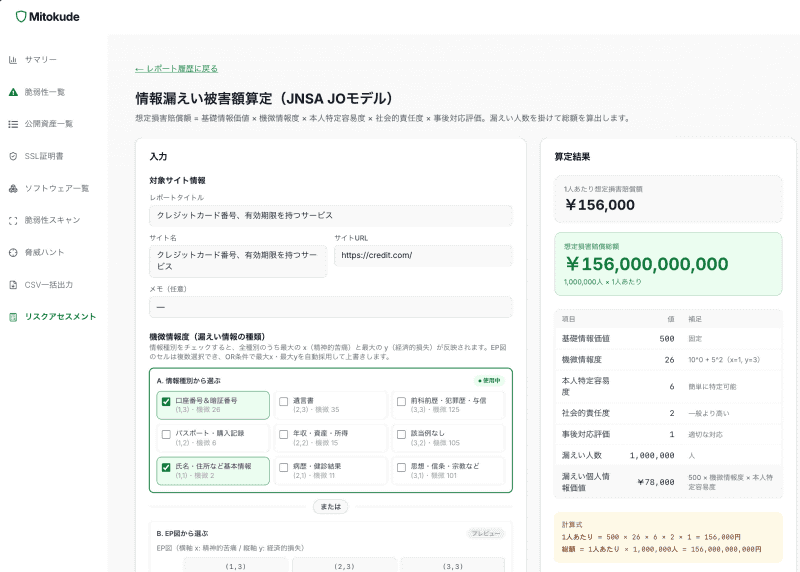
Task: Uncheck the 氏名・住所など基本情報 checkbox
Action: tap(166, 467)
